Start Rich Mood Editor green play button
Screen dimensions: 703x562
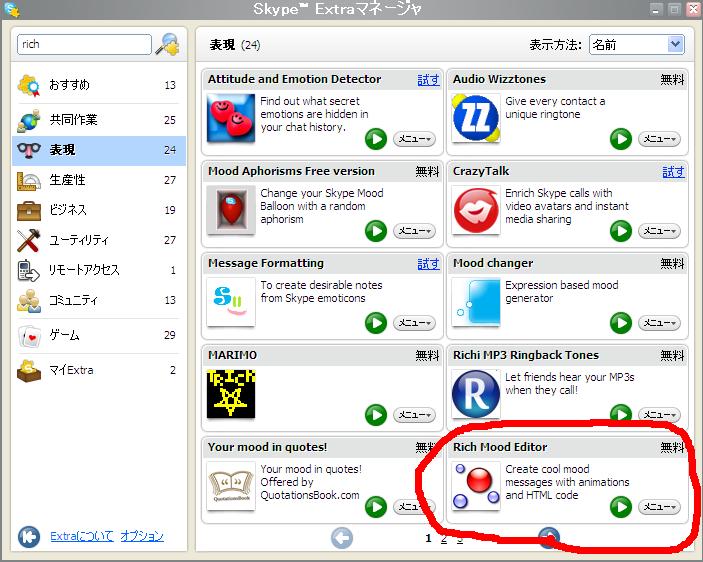[621, 507]
